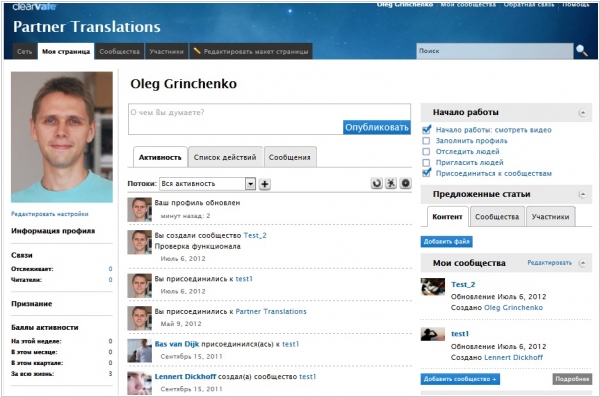Open Test_2 community thumbnail

click(x=433, y=287)
